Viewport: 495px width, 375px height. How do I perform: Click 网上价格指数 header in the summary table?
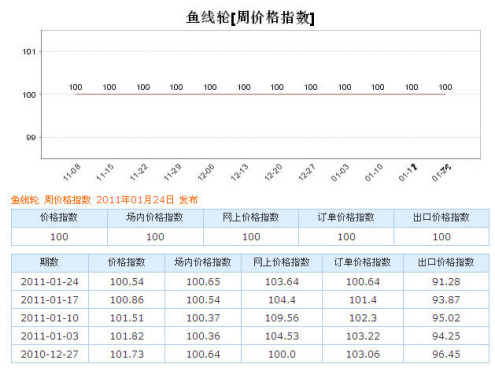pos(251,218)
